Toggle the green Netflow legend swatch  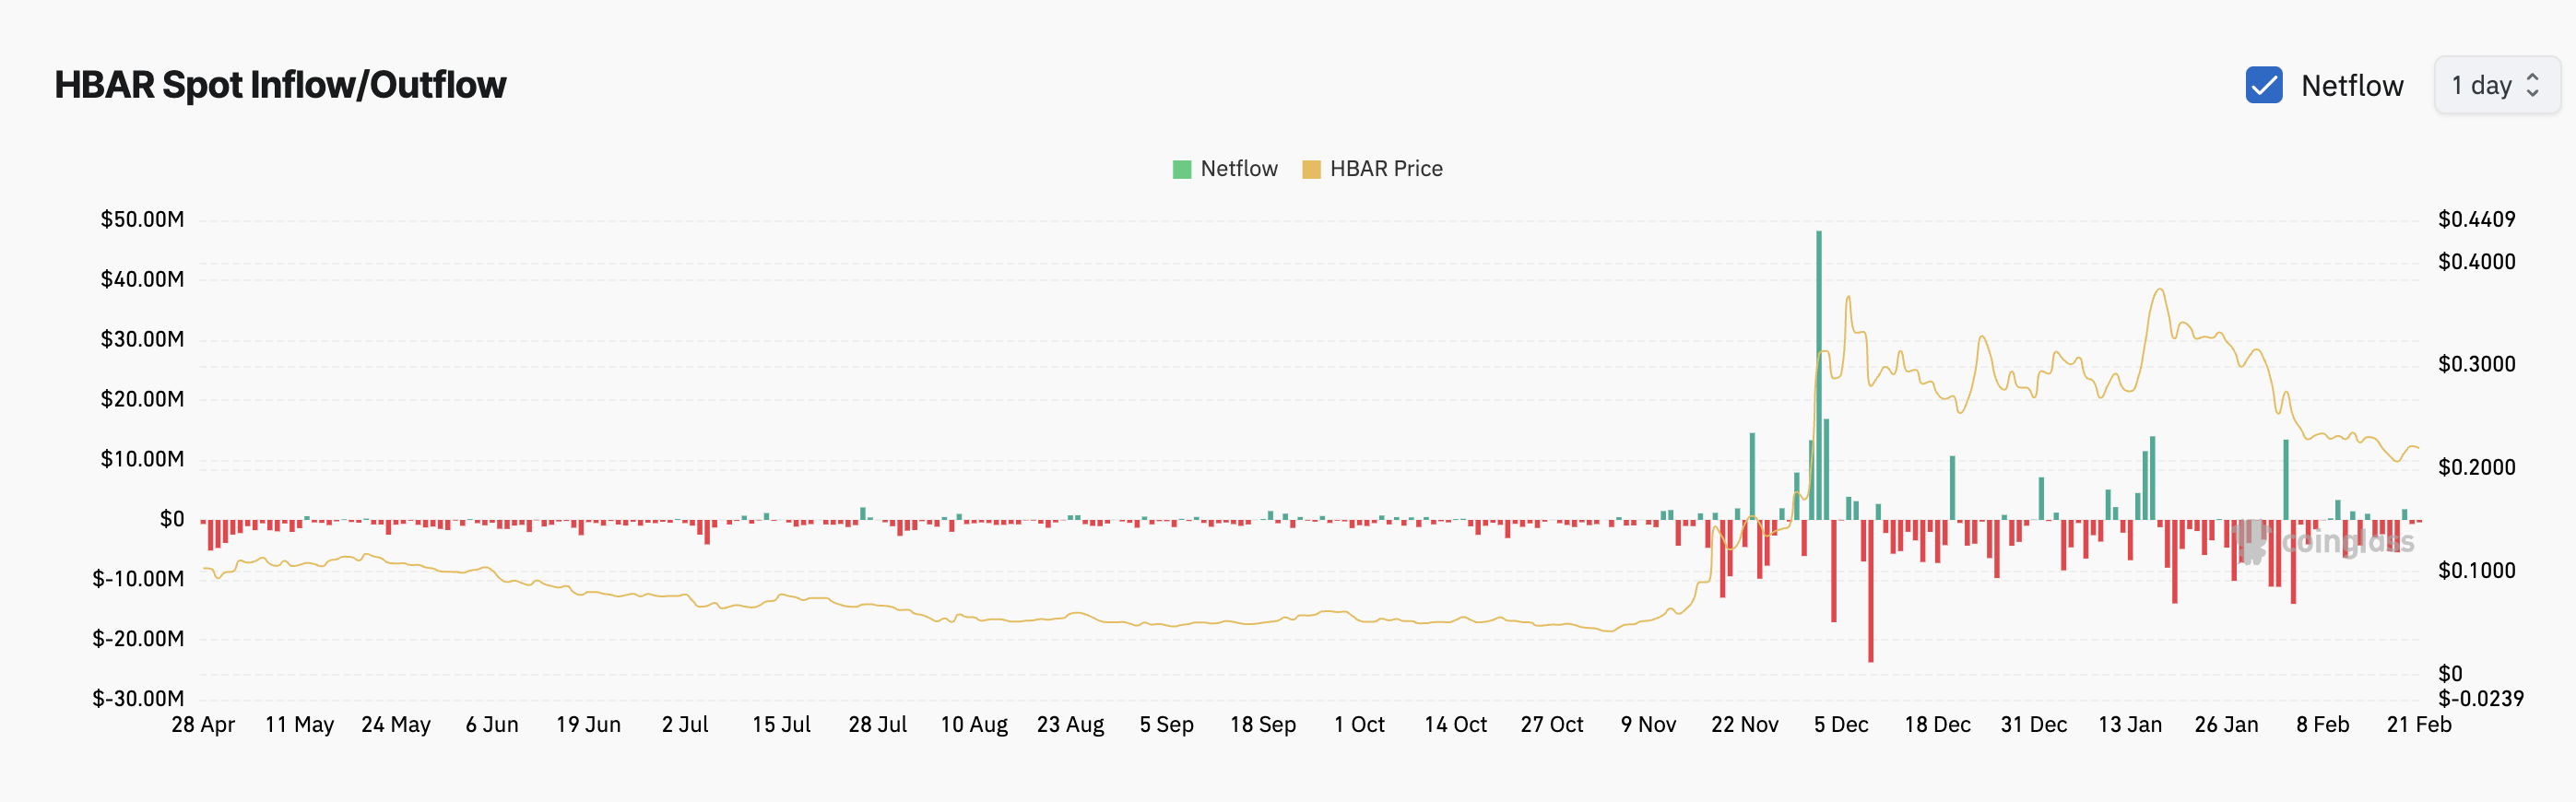click(x=1181, y=169)
